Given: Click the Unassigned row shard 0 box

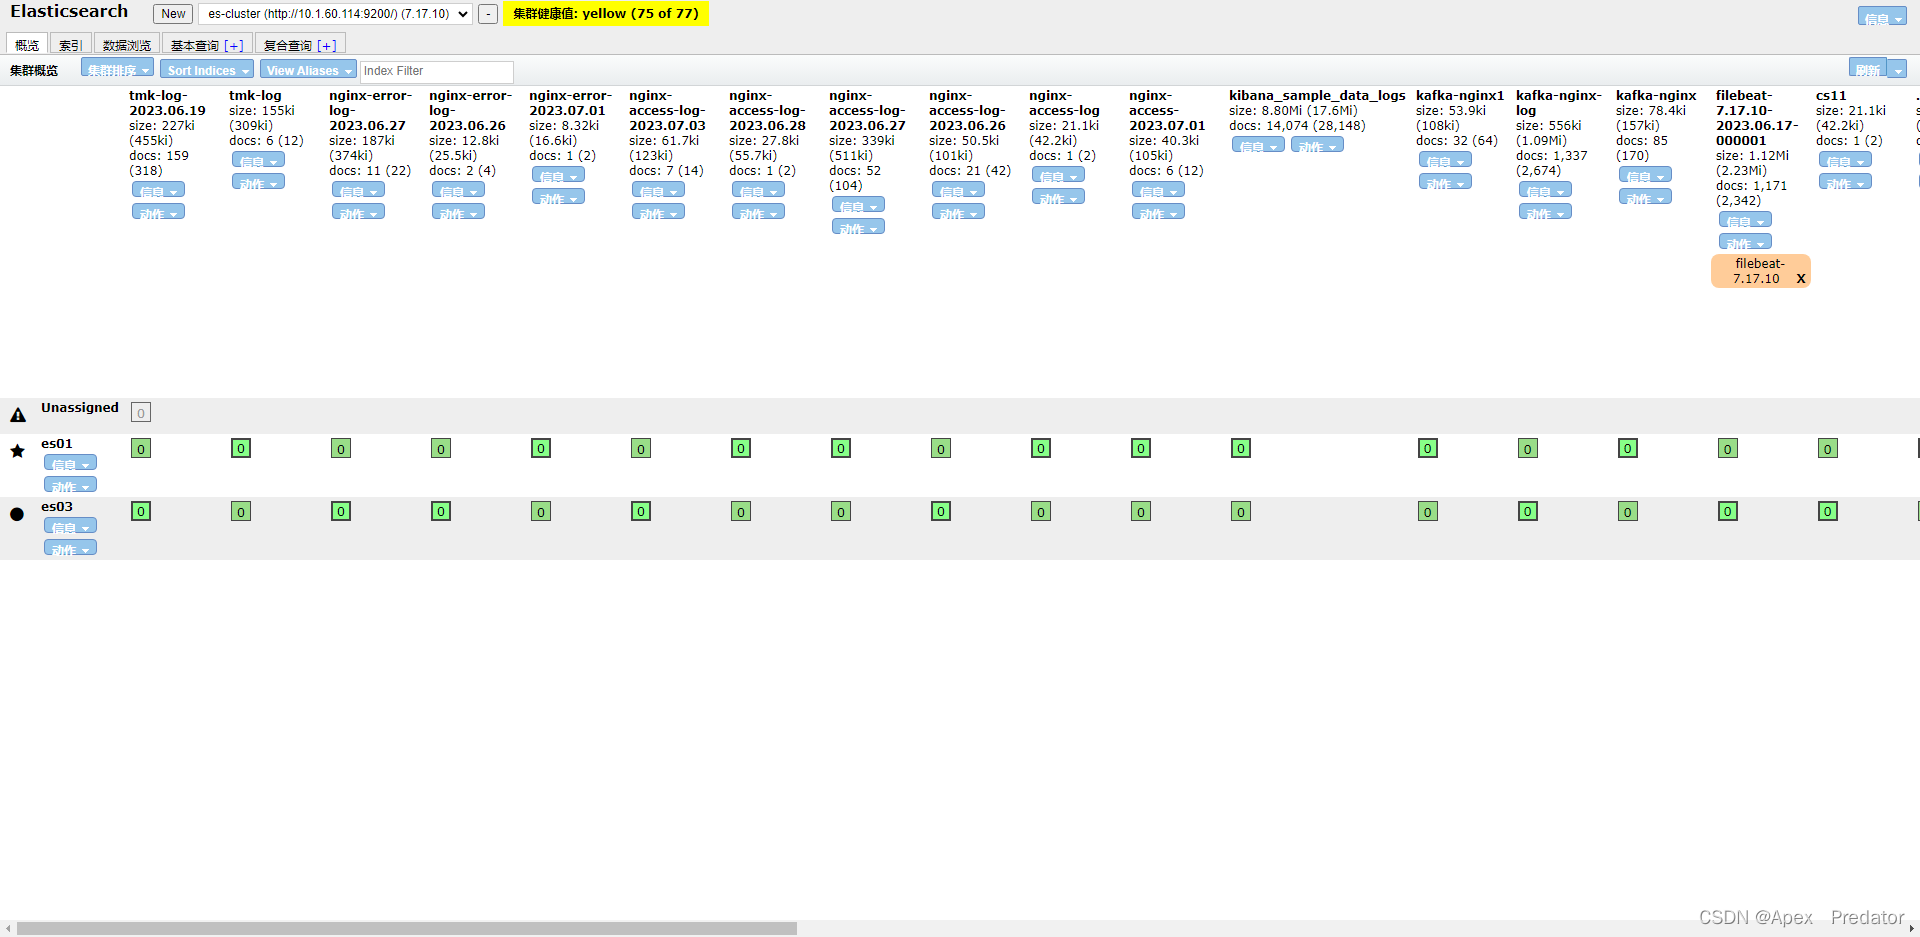Looking at the screenshot, I should click(141, 413).
